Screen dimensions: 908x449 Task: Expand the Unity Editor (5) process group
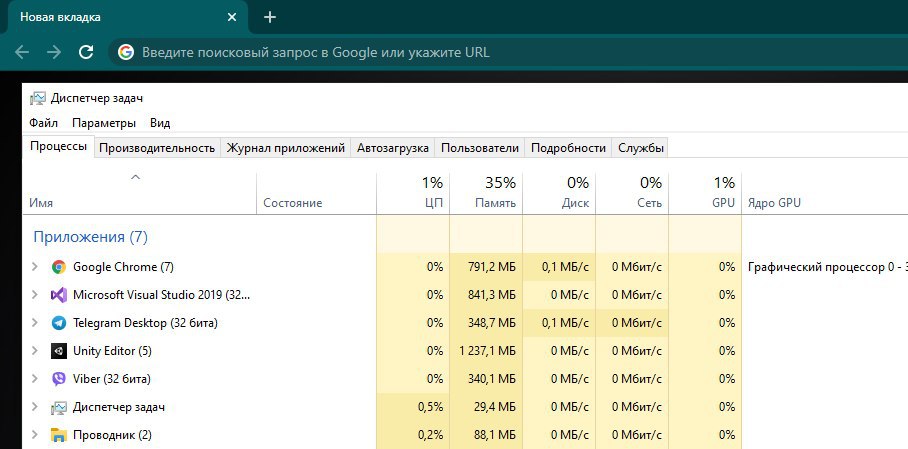pyautogui.click(x=35, y=351)
